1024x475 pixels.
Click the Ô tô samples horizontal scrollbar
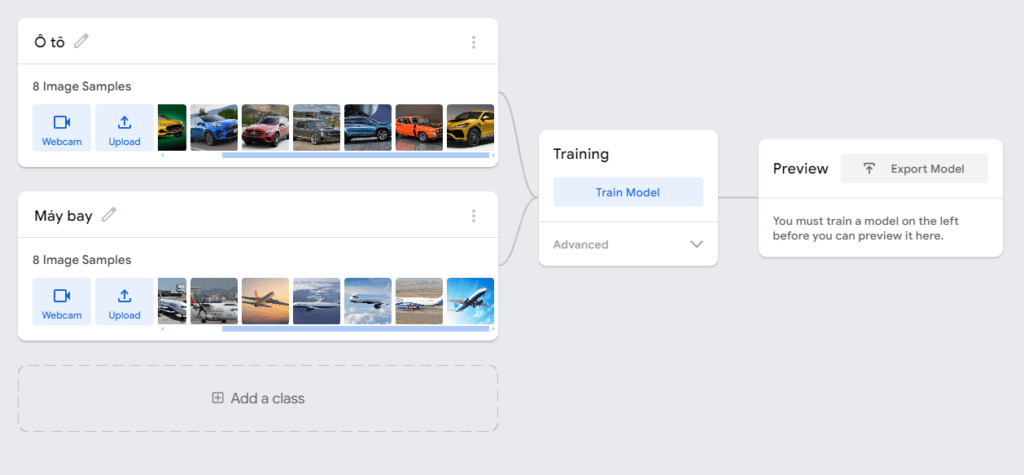tap(355, 156)
